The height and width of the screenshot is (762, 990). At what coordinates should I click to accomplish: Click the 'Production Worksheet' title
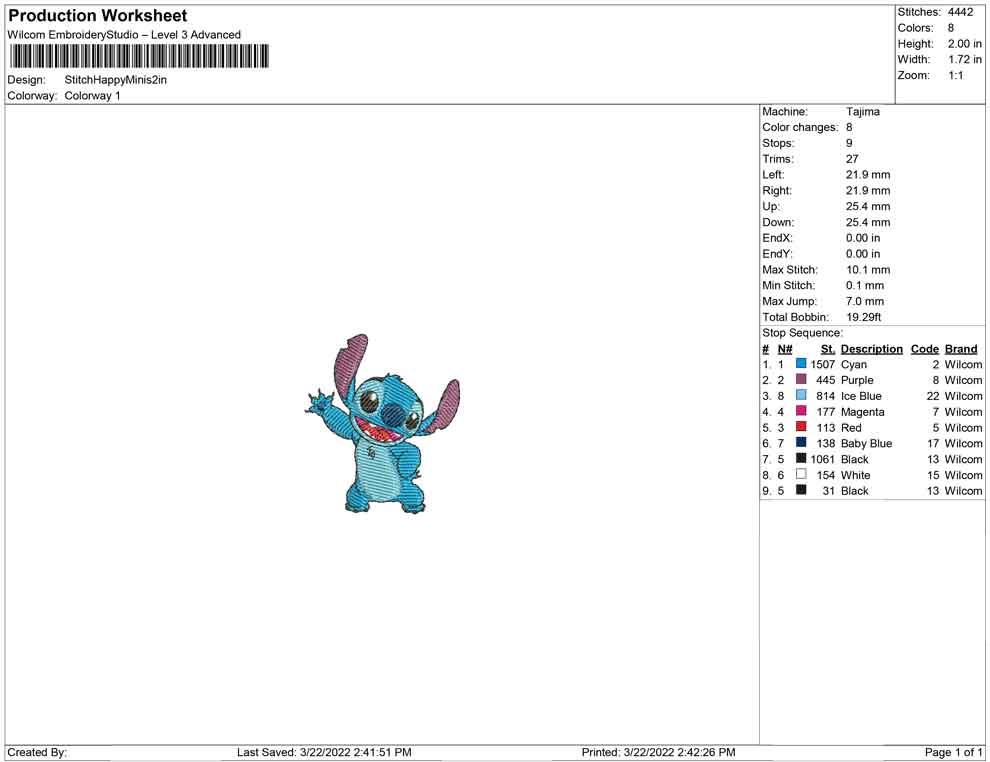coord(97,16)
